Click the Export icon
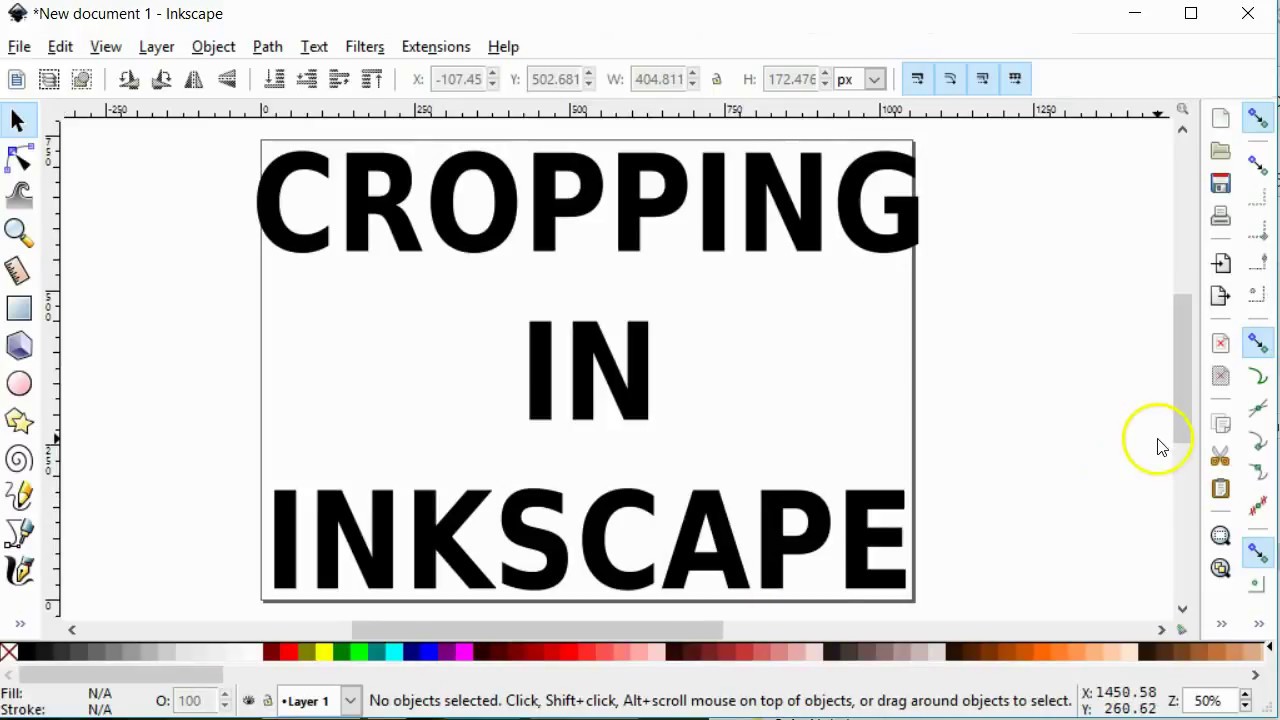Viewport: 1280px width, 720px height. point(1220,295)
